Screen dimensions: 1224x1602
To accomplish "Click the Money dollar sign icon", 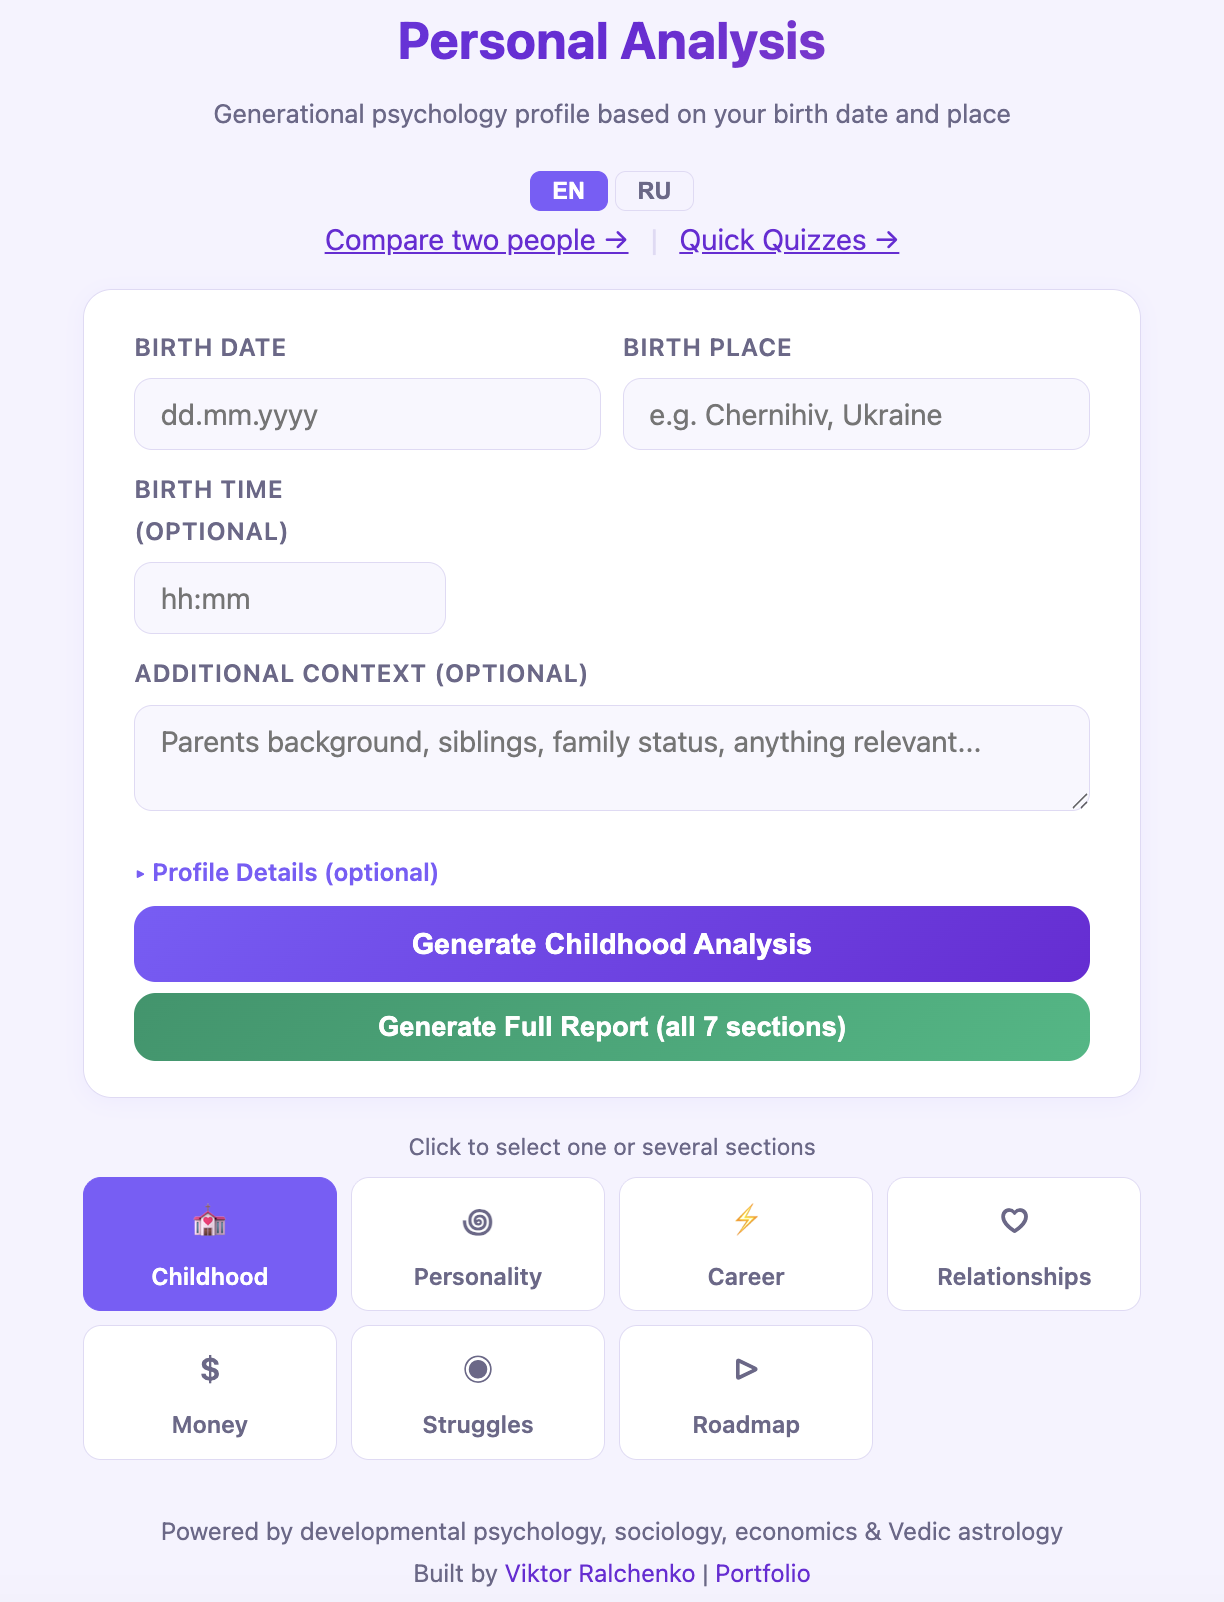I will coord(210,1369).
